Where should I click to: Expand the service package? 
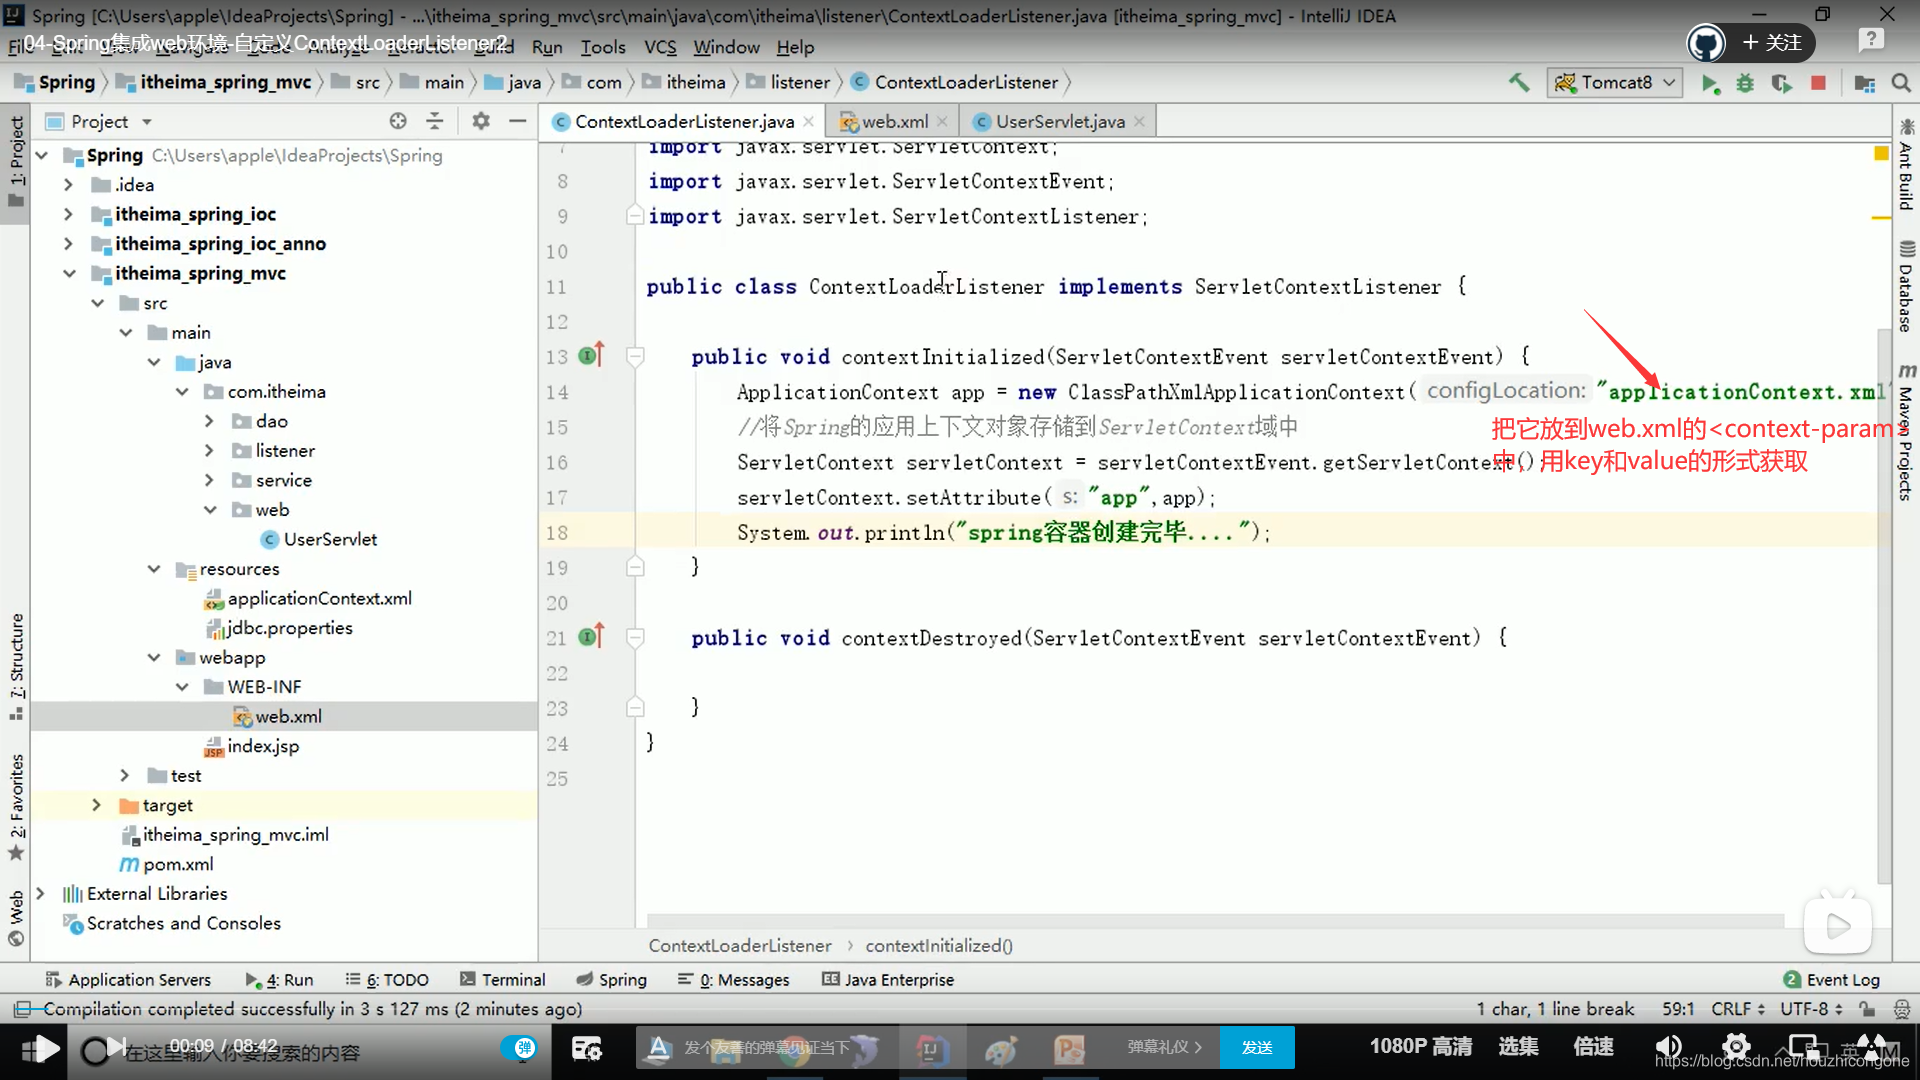pyautogui.click(x=210, y=480)
